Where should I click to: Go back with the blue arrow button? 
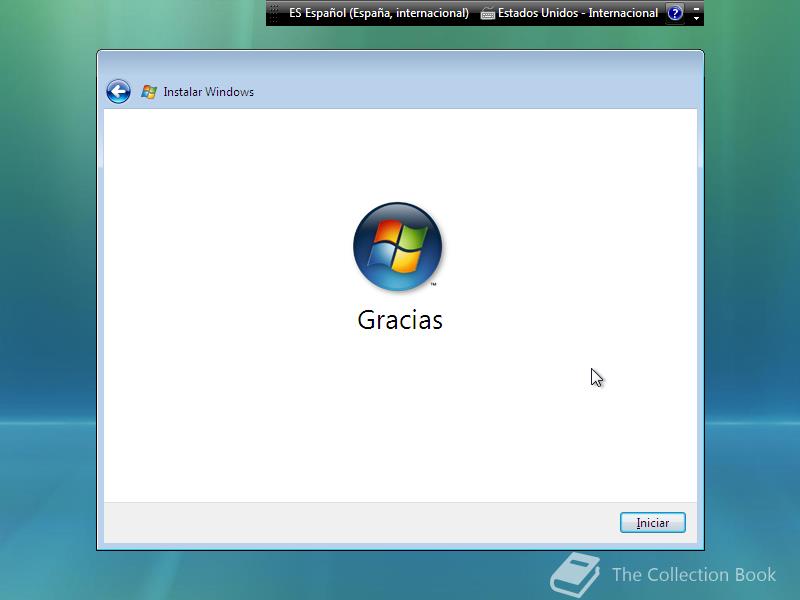click(x=118, y=92)
